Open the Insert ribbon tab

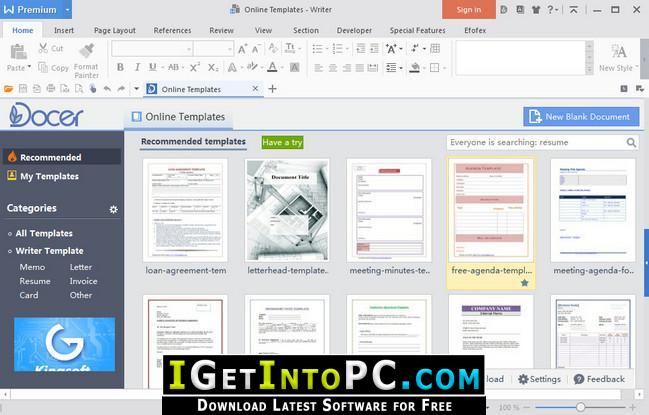[64, 30]
